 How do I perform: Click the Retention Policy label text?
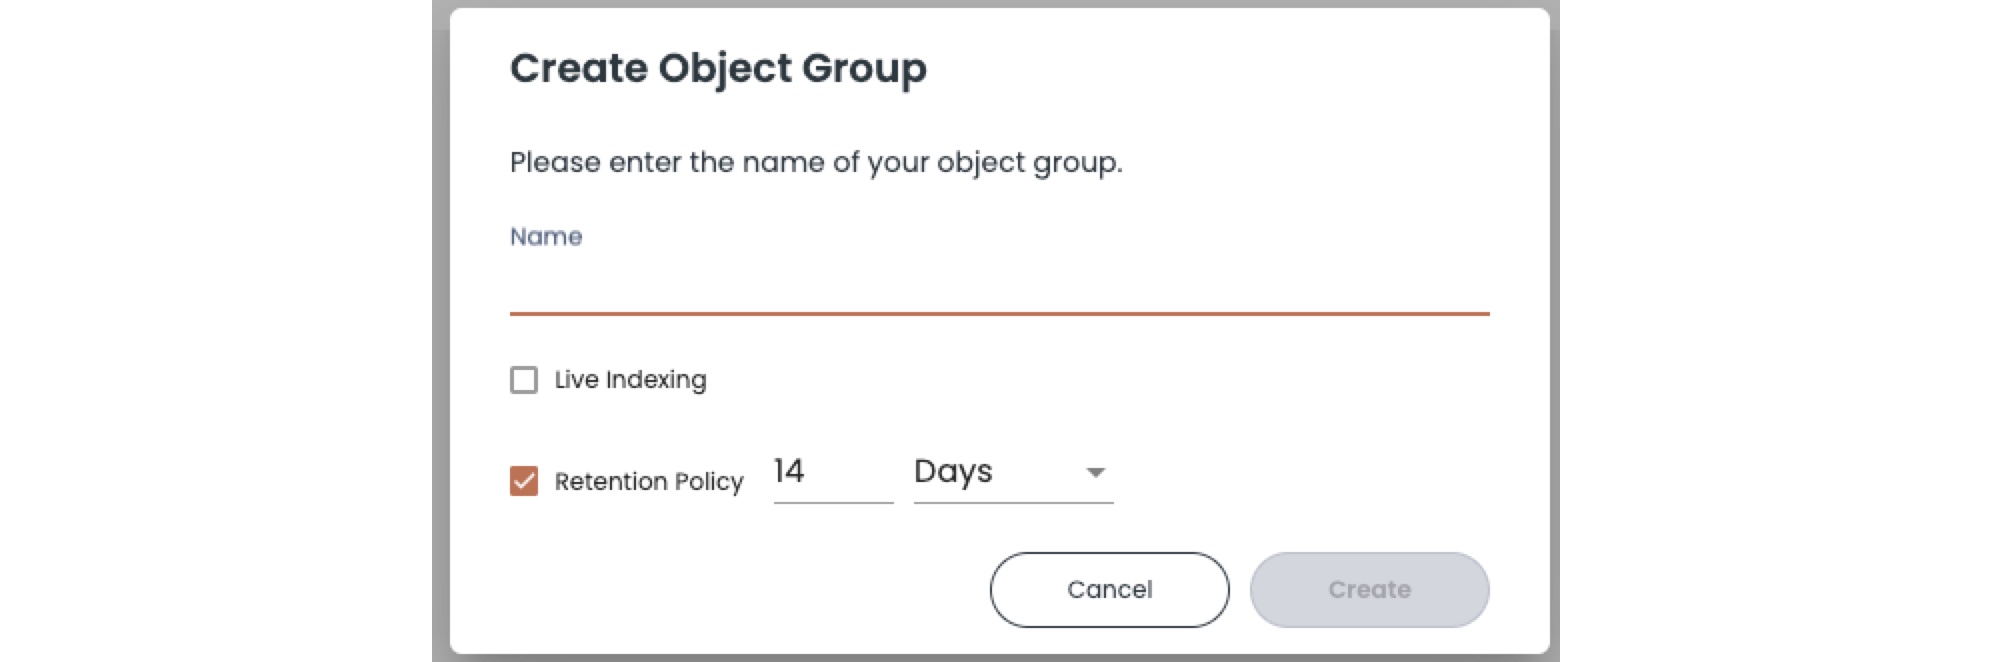(649, 482)
